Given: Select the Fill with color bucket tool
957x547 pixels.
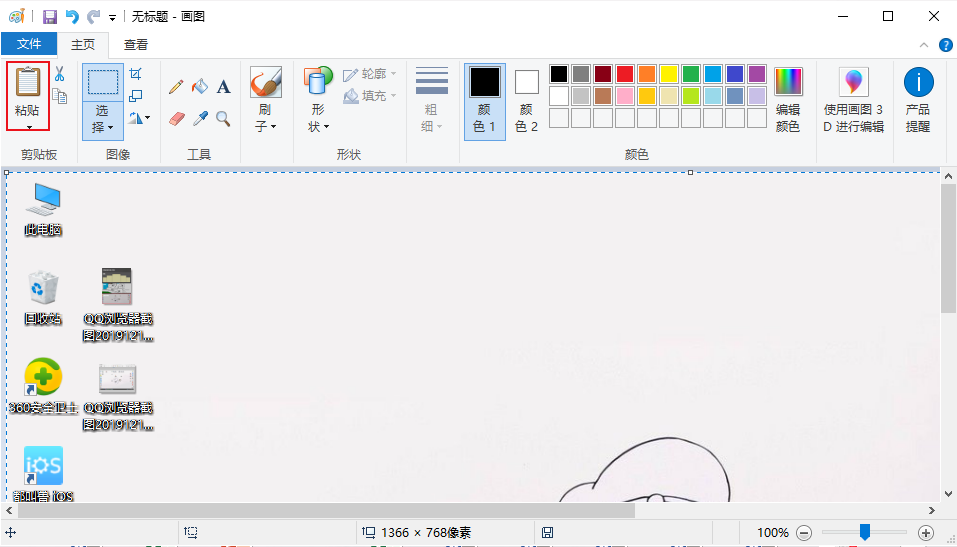Looking at the screenshot, I should (200, 87).
